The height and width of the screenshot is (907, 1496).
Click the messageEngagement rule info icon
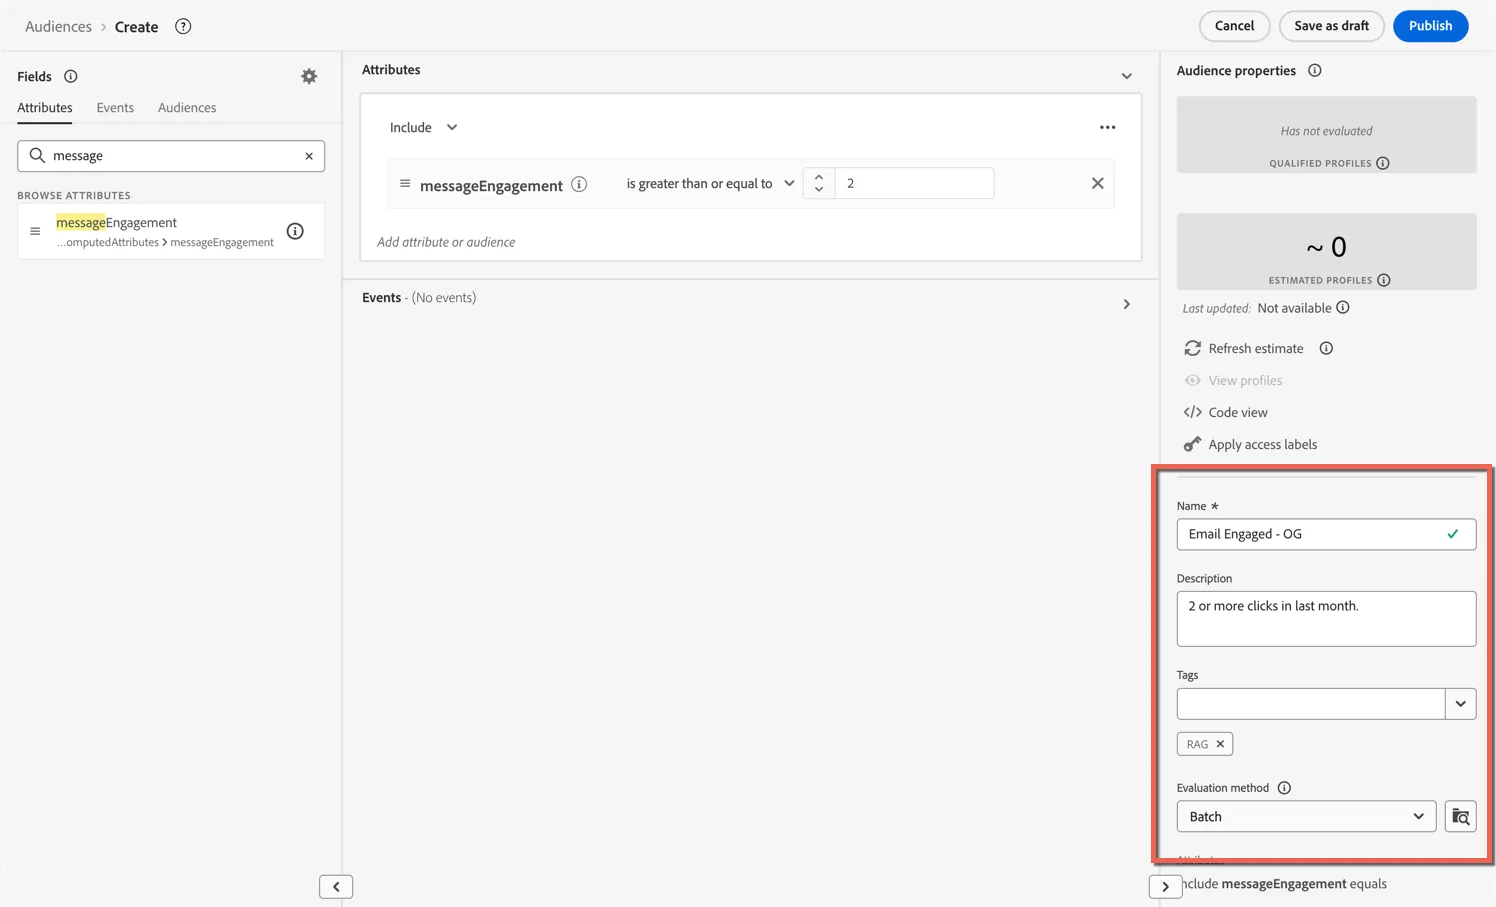click(x=579, y=184)
